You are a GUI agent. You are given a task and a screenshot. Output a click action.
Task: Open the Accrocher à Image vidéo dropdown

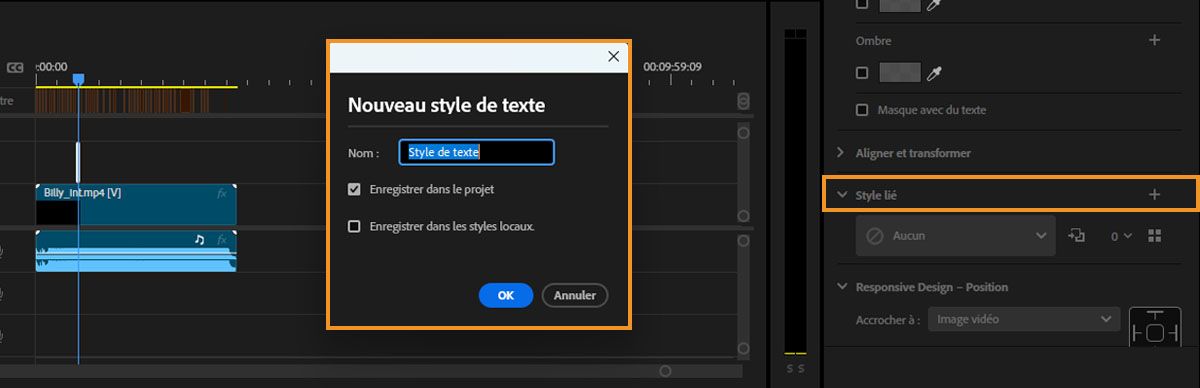tap(1023, 319)
